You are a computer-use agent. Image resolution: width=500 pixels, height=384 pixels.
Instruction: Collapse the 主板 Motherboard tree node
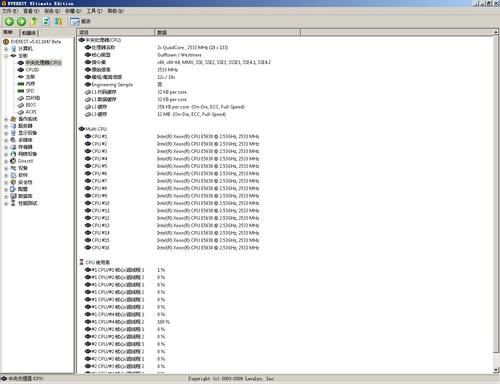point(6,56)
